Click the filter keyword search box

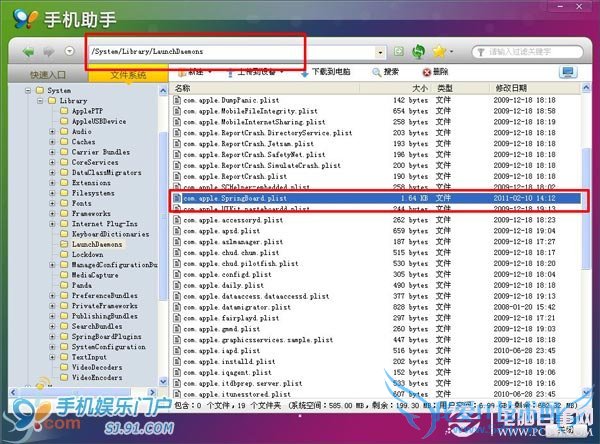(527, 52)
